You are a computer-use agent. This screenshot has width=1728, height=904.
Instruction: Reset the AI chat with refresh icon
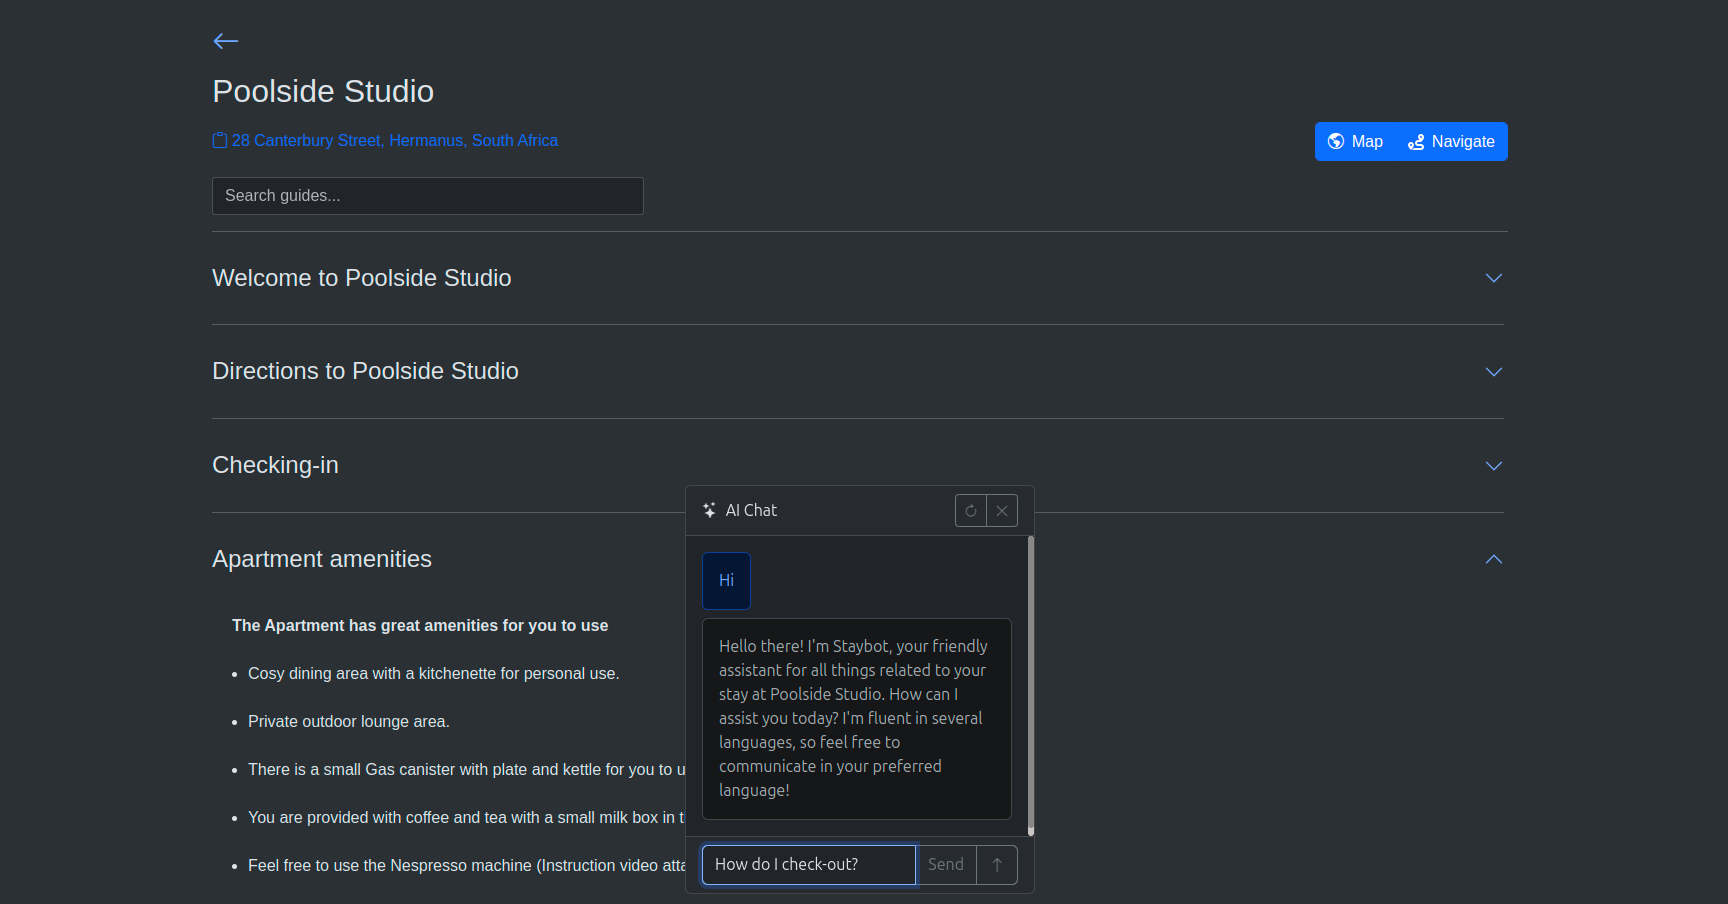click(970, 510)
